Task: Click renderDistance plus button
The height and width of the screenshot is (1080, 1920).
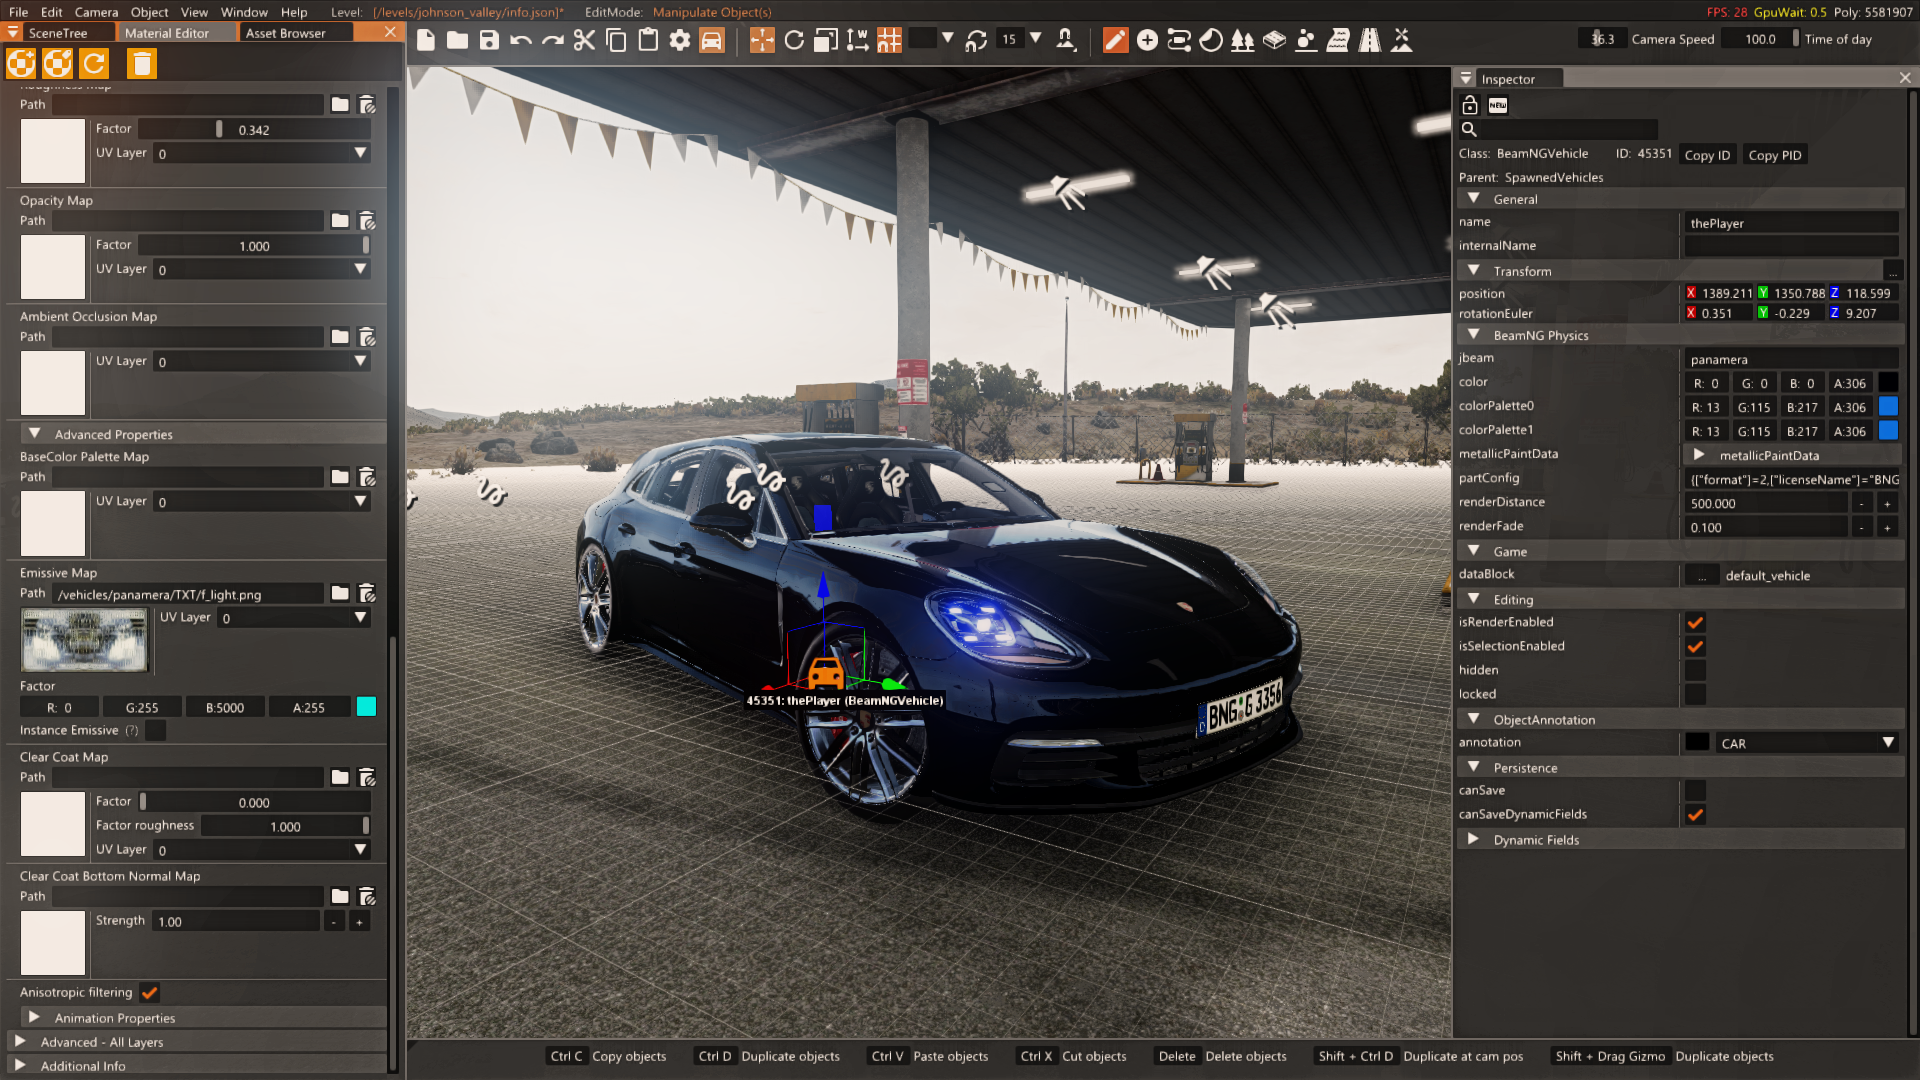Action: tap(1887, 504)
